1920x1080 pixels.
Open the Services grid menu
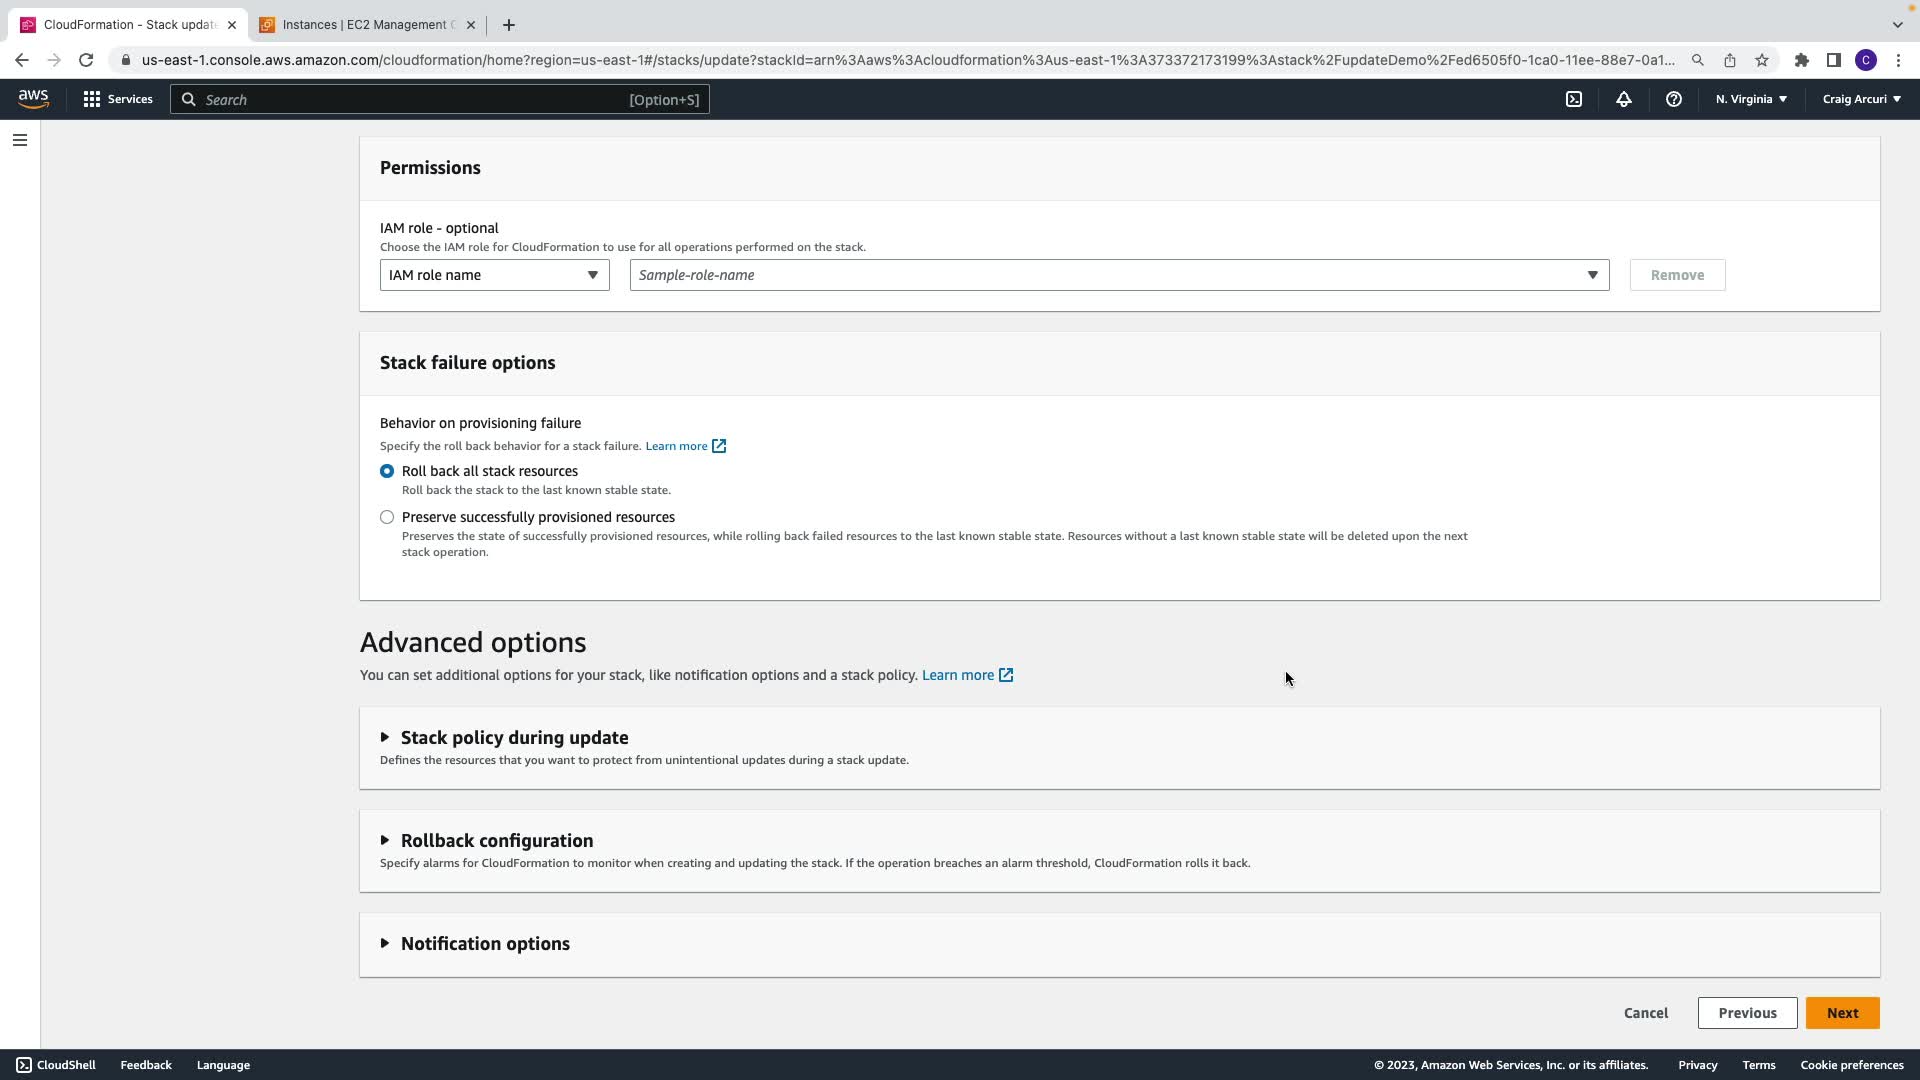pyautogui.click(x=118, y=99)
